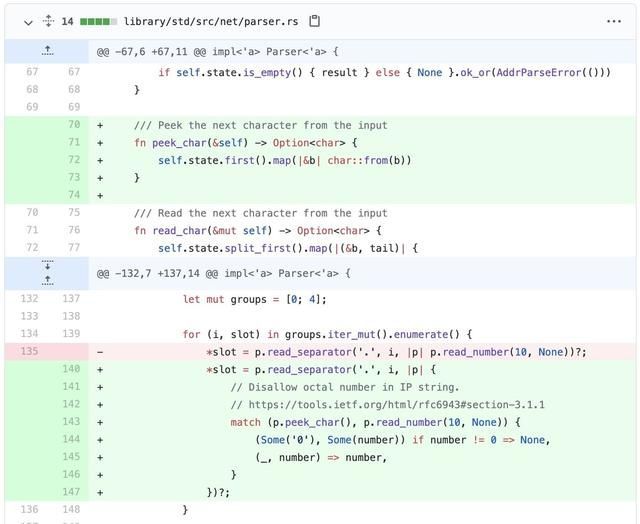Image resolution: width=640 pixels, height=524 pixels.
Task: Click the green diffstat squares
Action: point(98,21)
